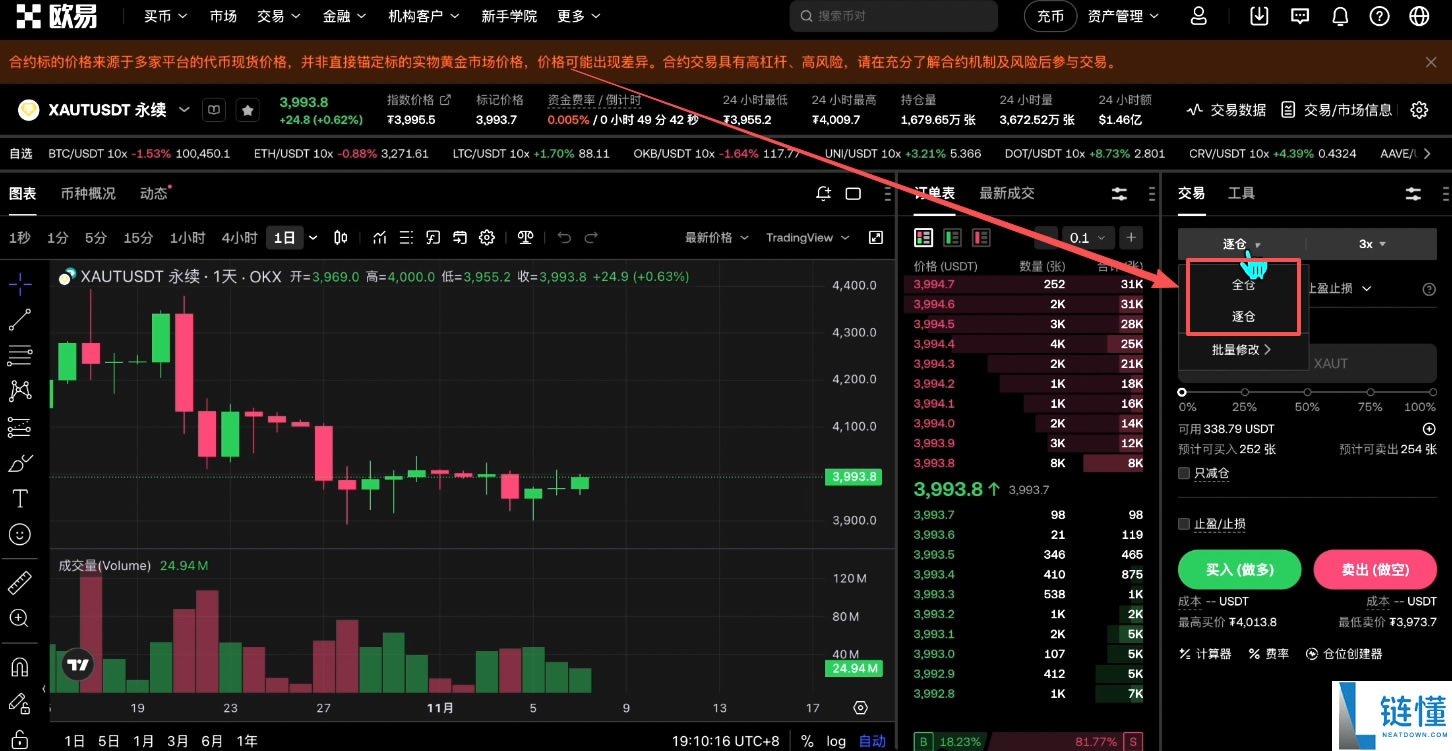Undo the last chart action
The height and width of the screenshot is (751, 1452).
tap(564, 237)
